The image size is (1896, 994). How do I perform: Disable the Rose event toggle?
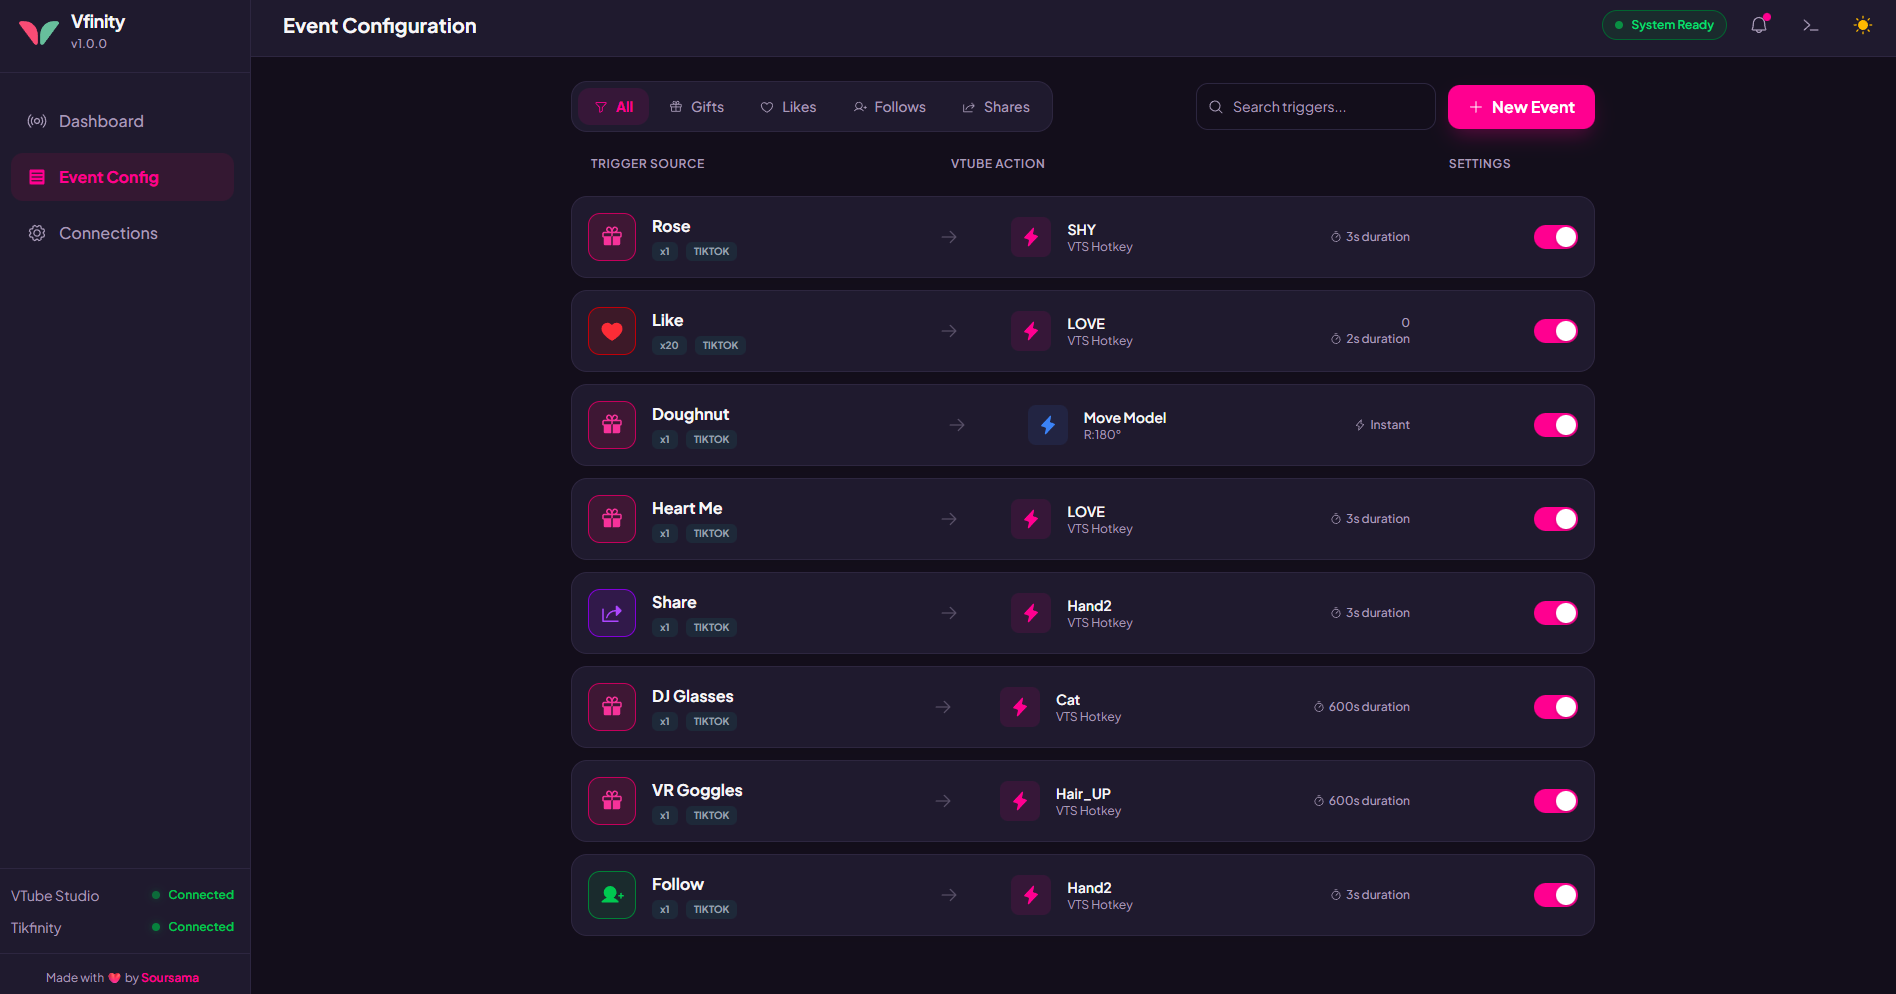1555,237
